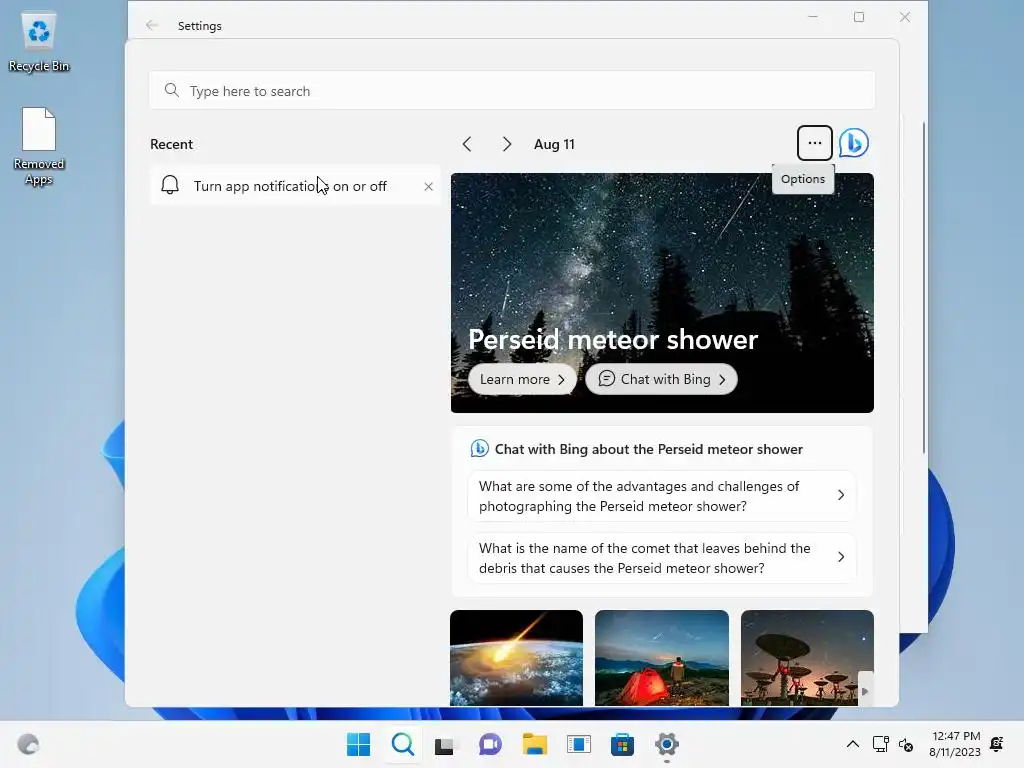This screenshot has width=1024, height=768.
Task: Ask about the comet's name question
Action: tap(662, 558)
